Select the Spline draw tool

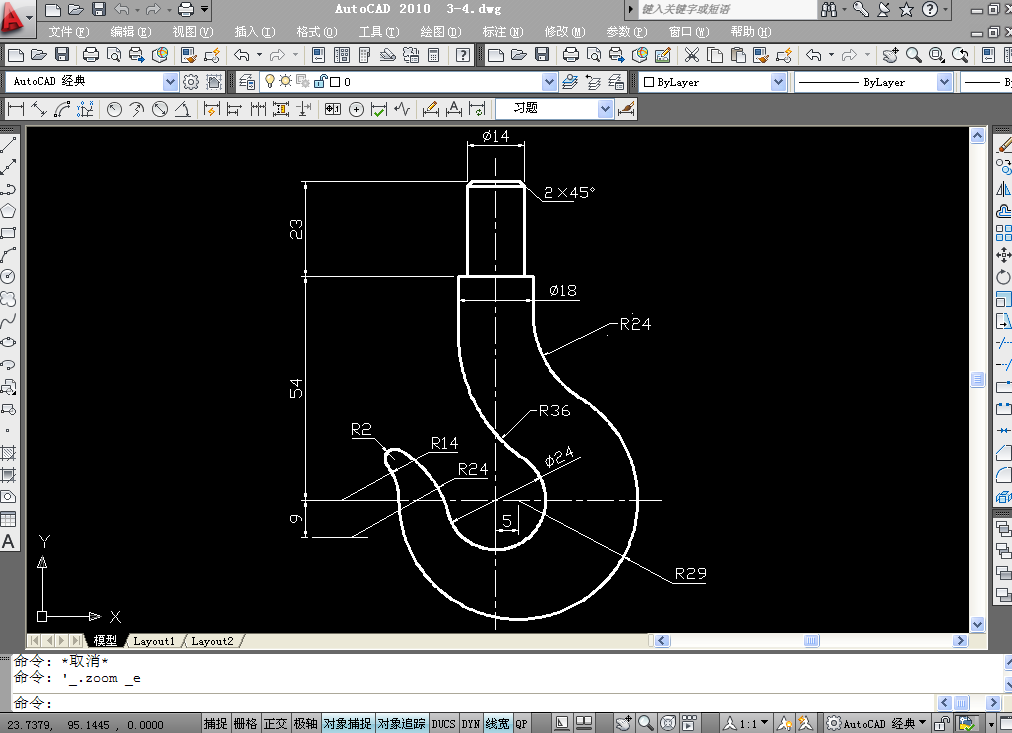pos(8,321)
